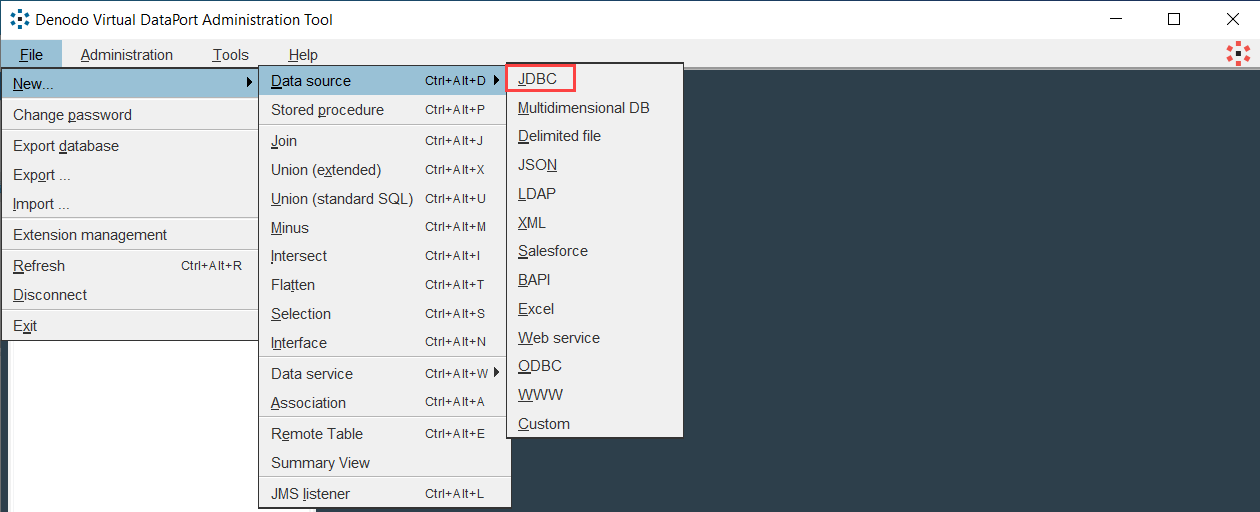
Task: Click the Denodo logo icon in title bar
Action: [19, 19]
